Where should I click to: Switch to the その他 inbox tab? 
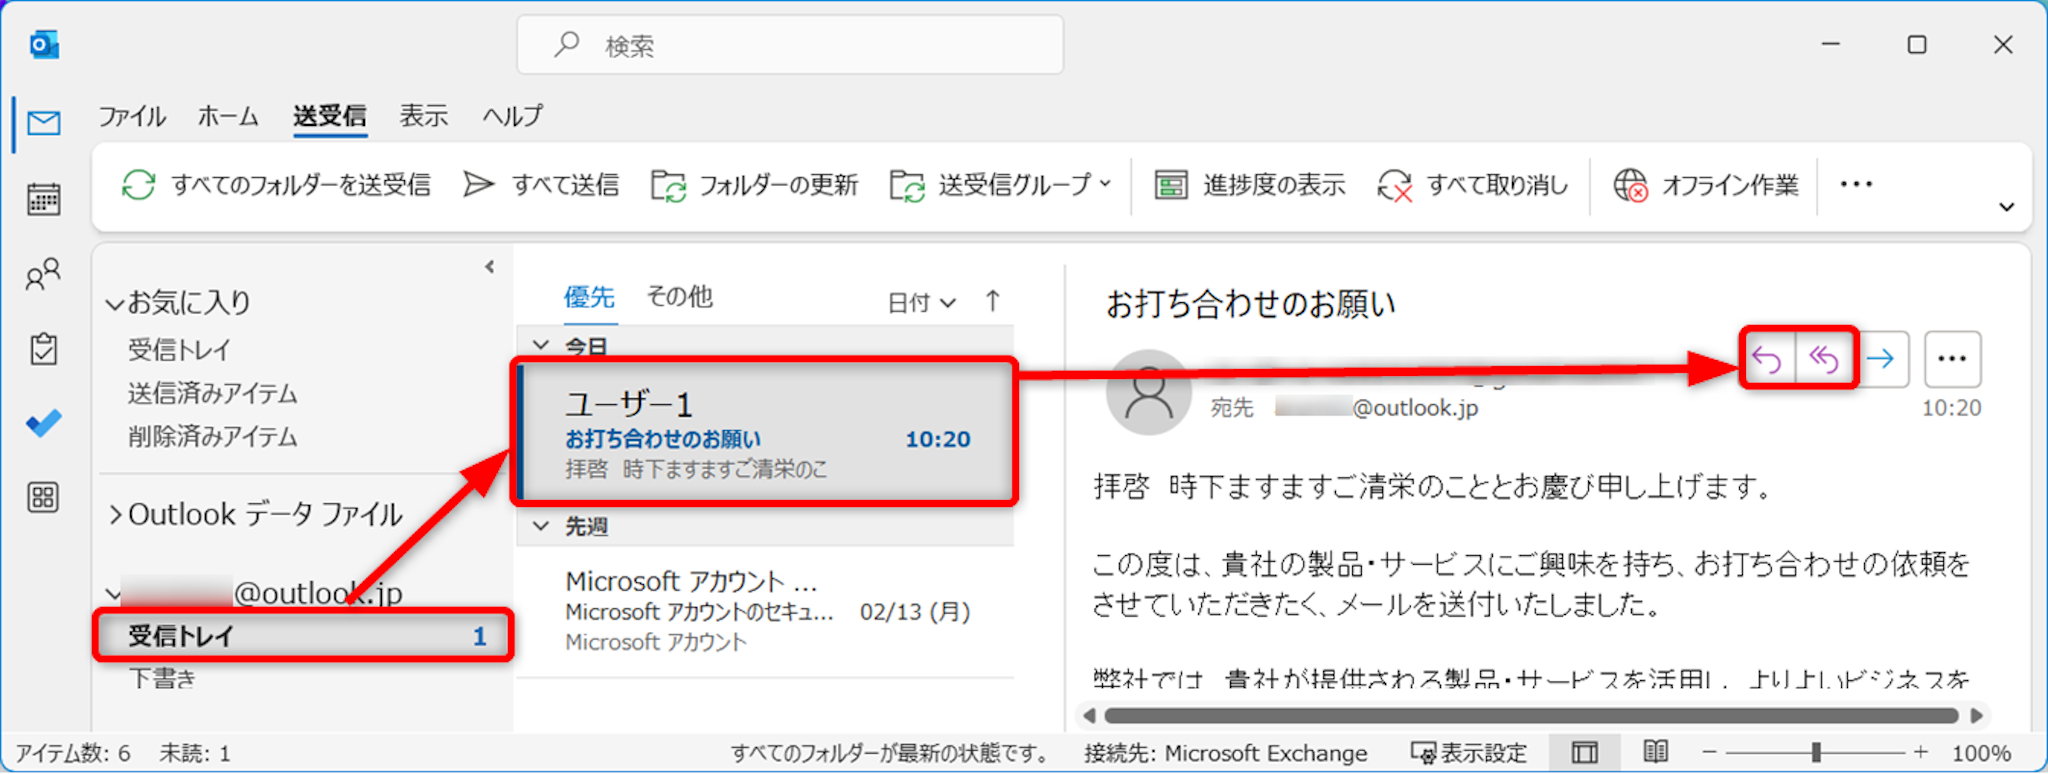[679, 297]
